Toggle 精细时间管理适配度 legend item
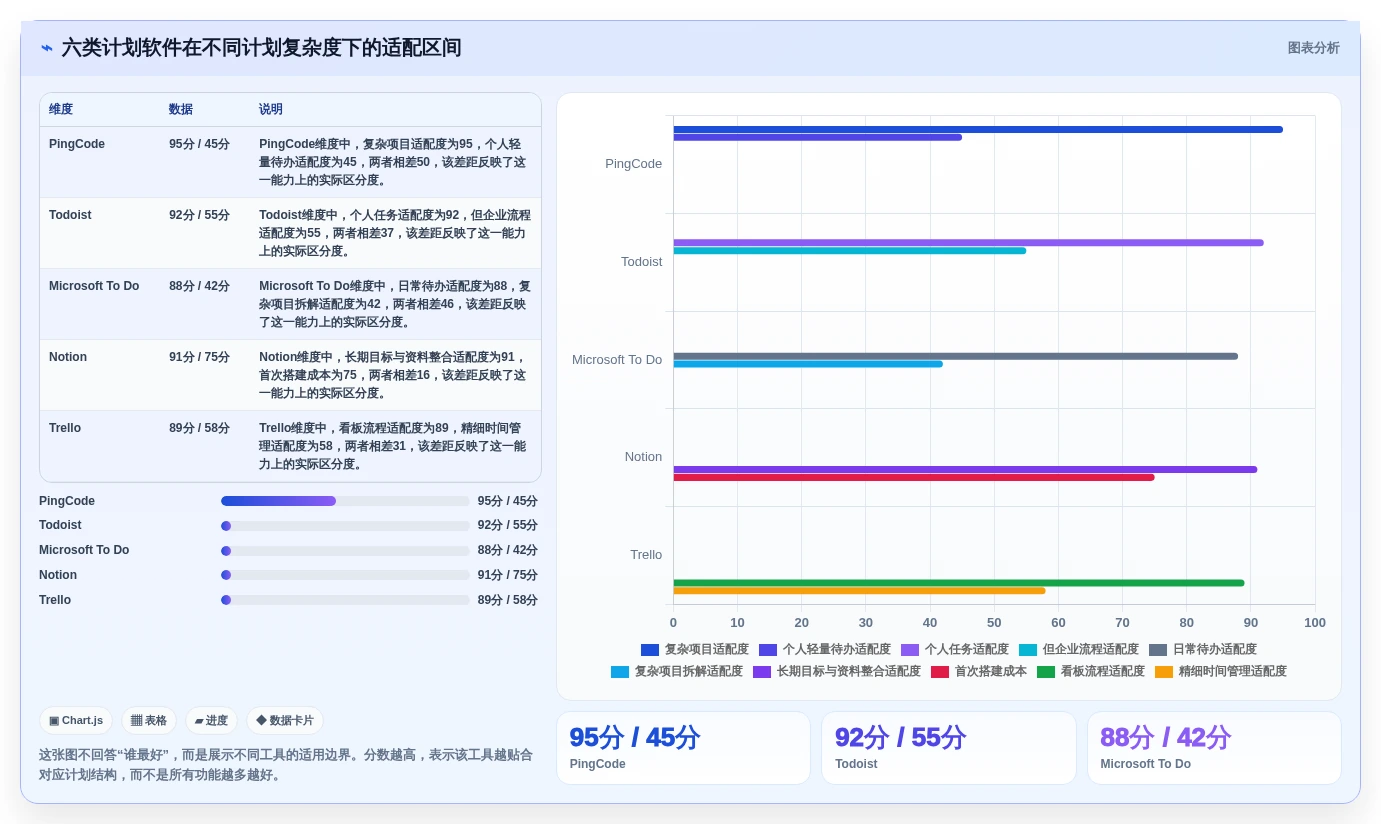This screenshot has width=1381, height=824. click(x=1221, y=672)
